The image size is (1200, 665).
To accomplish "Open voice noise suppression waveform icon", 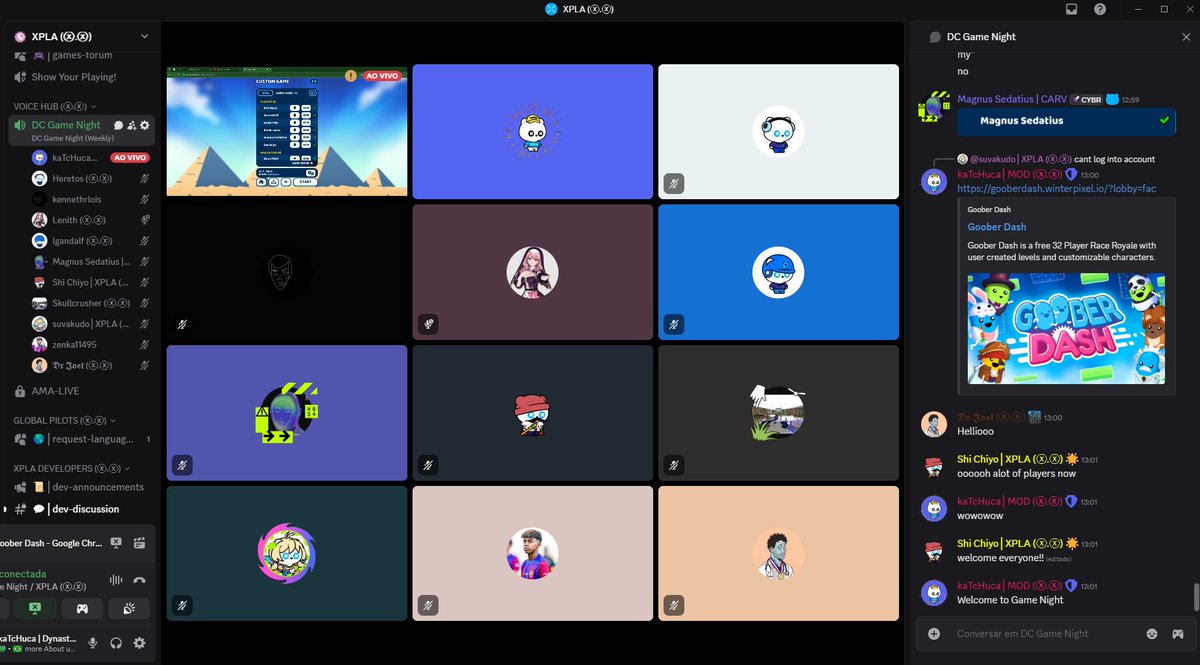I will pyautogui.click(x=116, y=580).
